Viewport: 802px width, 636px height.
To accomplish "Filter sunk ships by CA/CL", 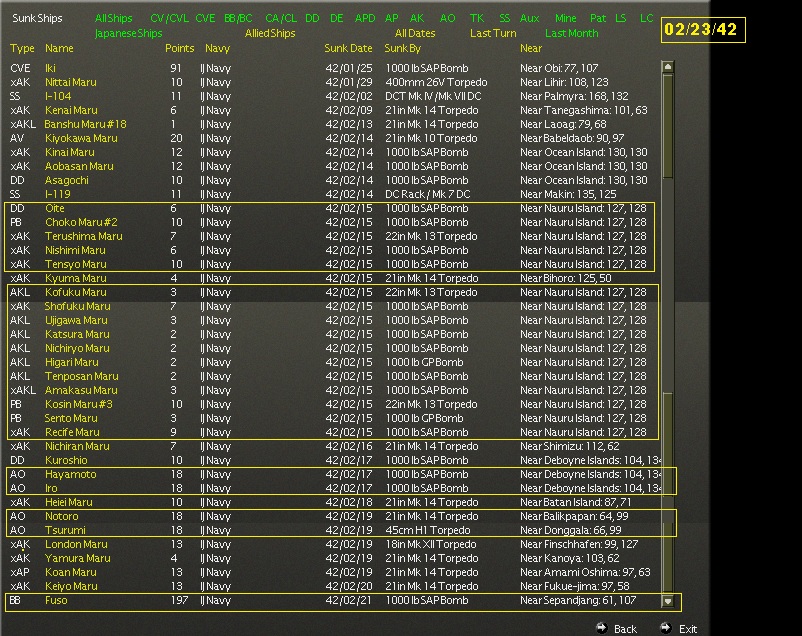I will tap(281, 18).
